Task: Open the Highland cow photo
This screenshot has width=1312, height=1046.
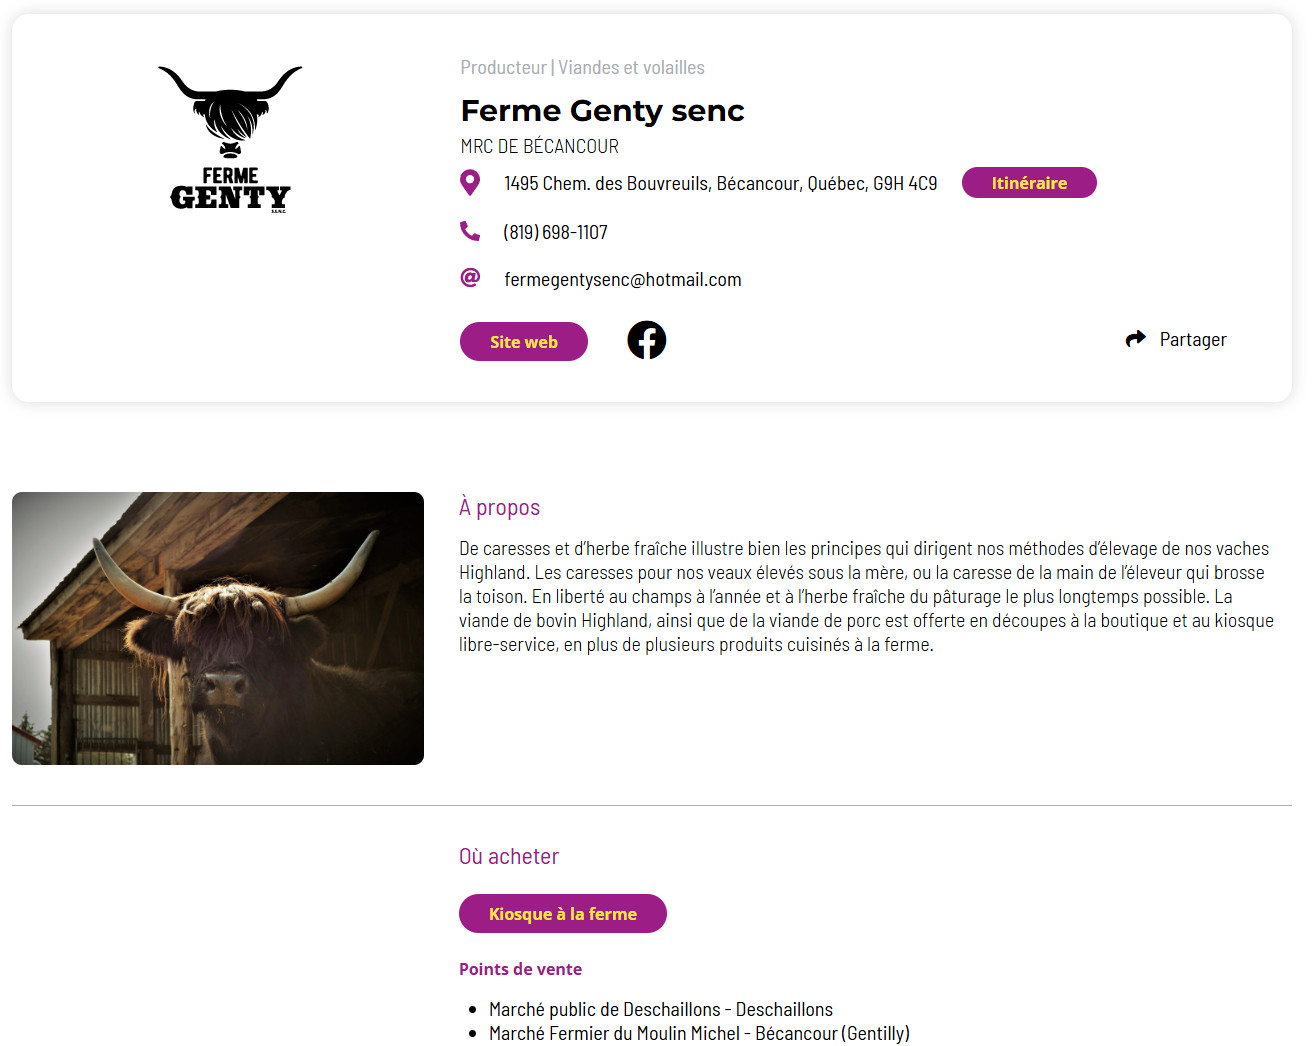Action: tap(218, 628)
